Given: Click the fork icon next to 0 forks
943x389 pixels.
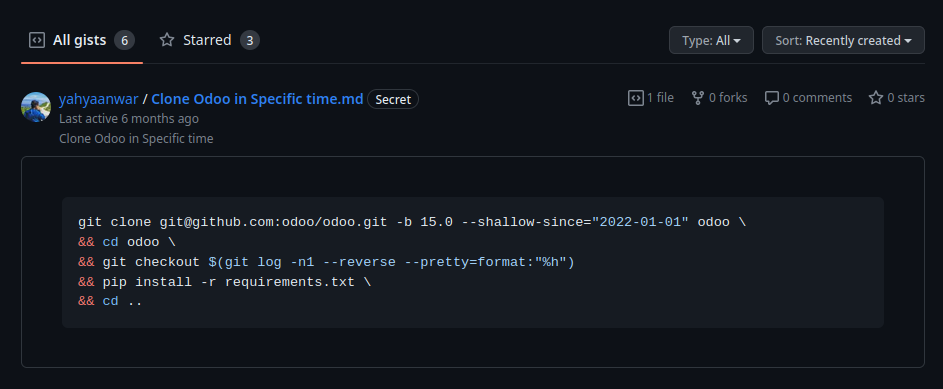Looking at the screenshot, I should [698, 98].
